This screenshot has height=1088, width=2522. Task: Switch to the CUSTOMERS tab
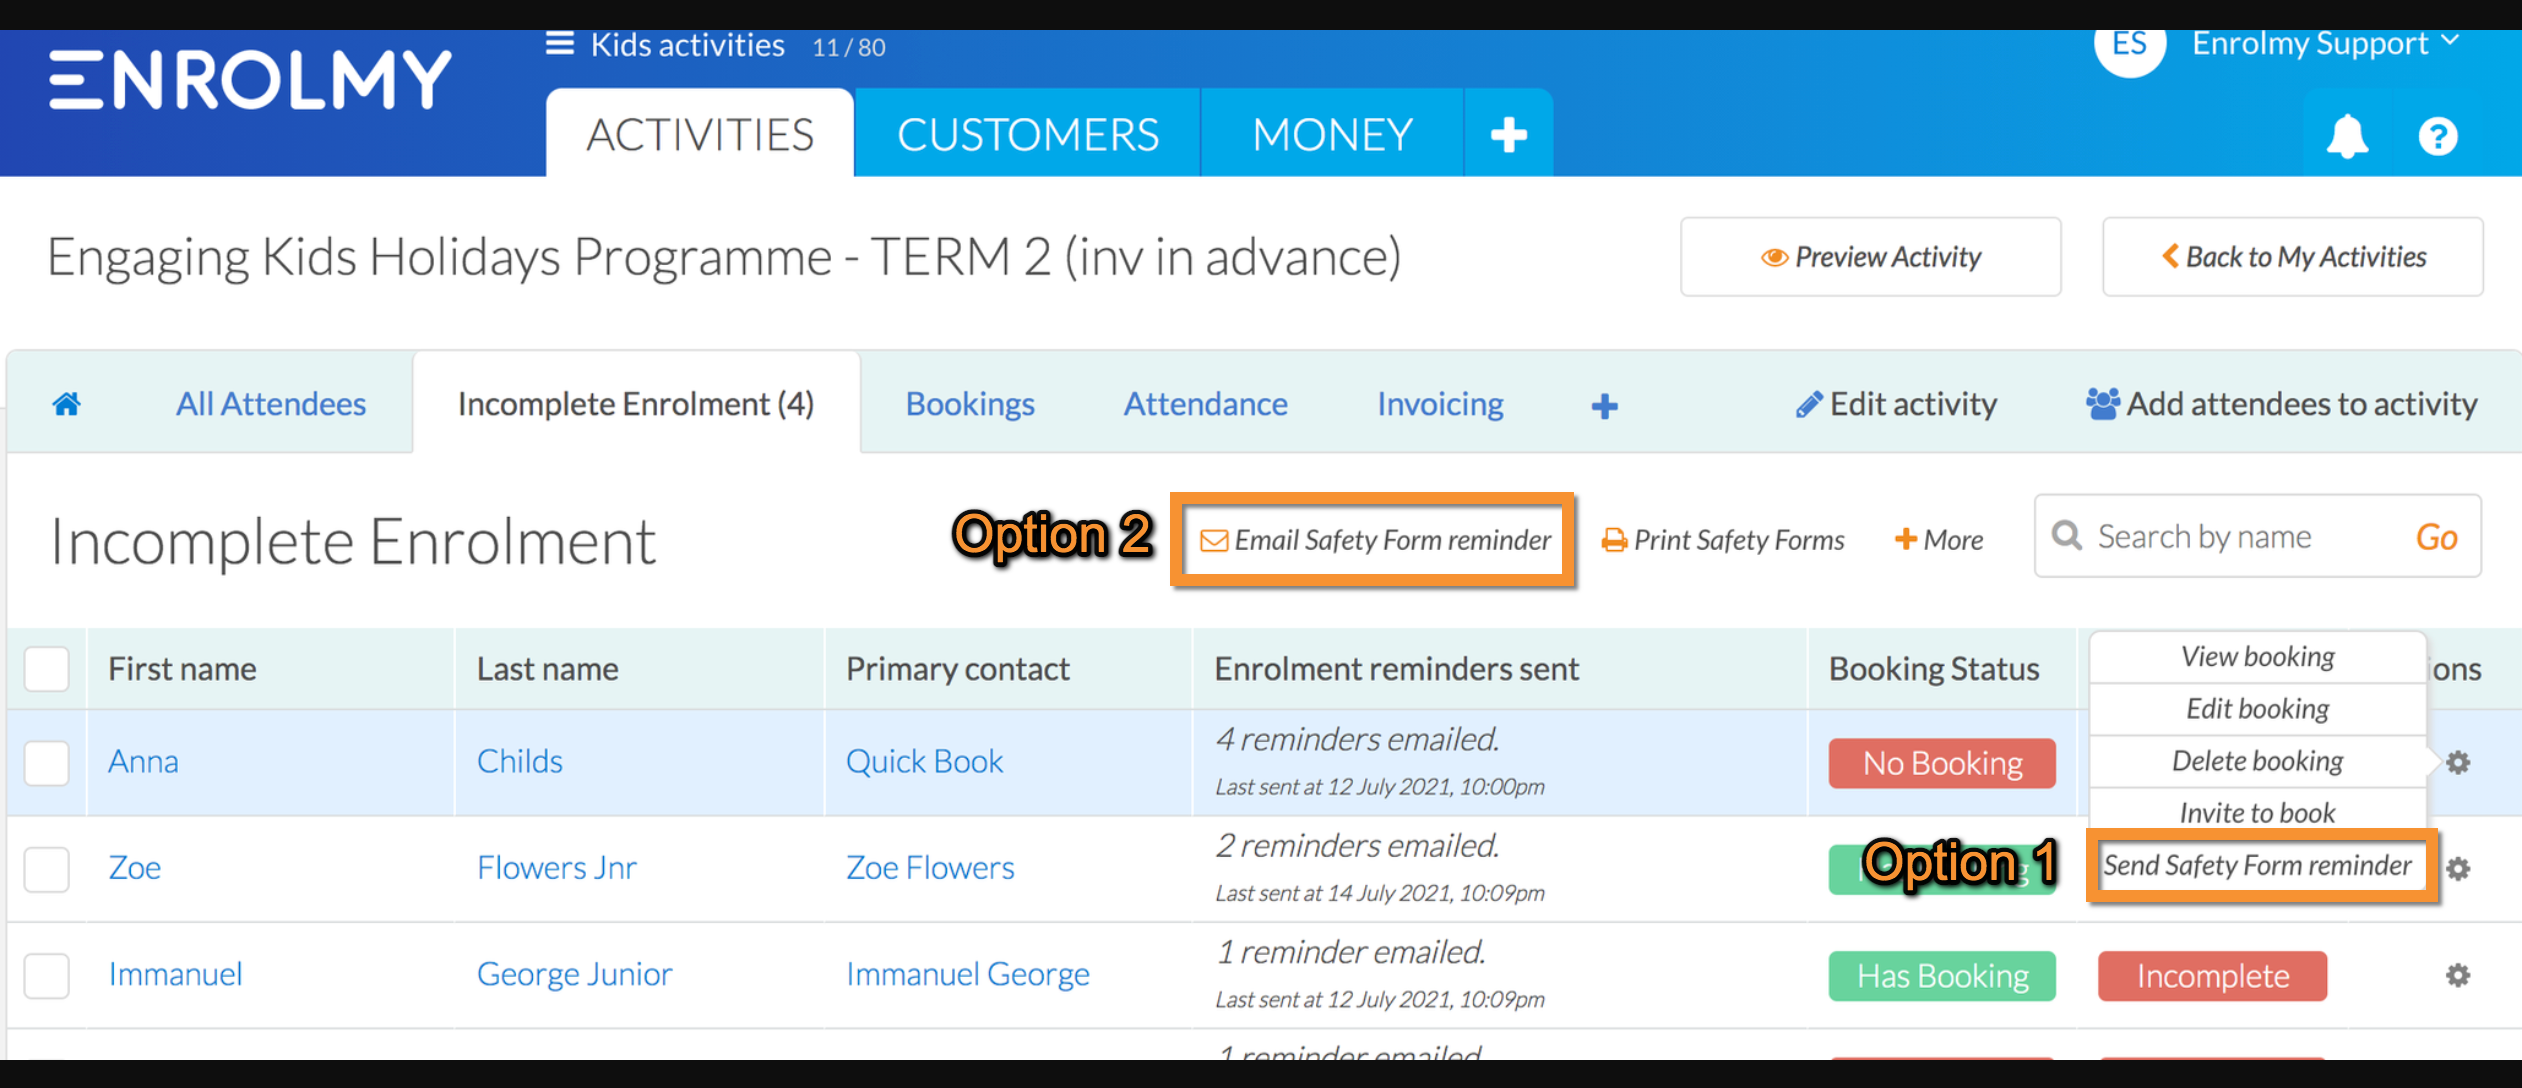[x=1028, y=134]
